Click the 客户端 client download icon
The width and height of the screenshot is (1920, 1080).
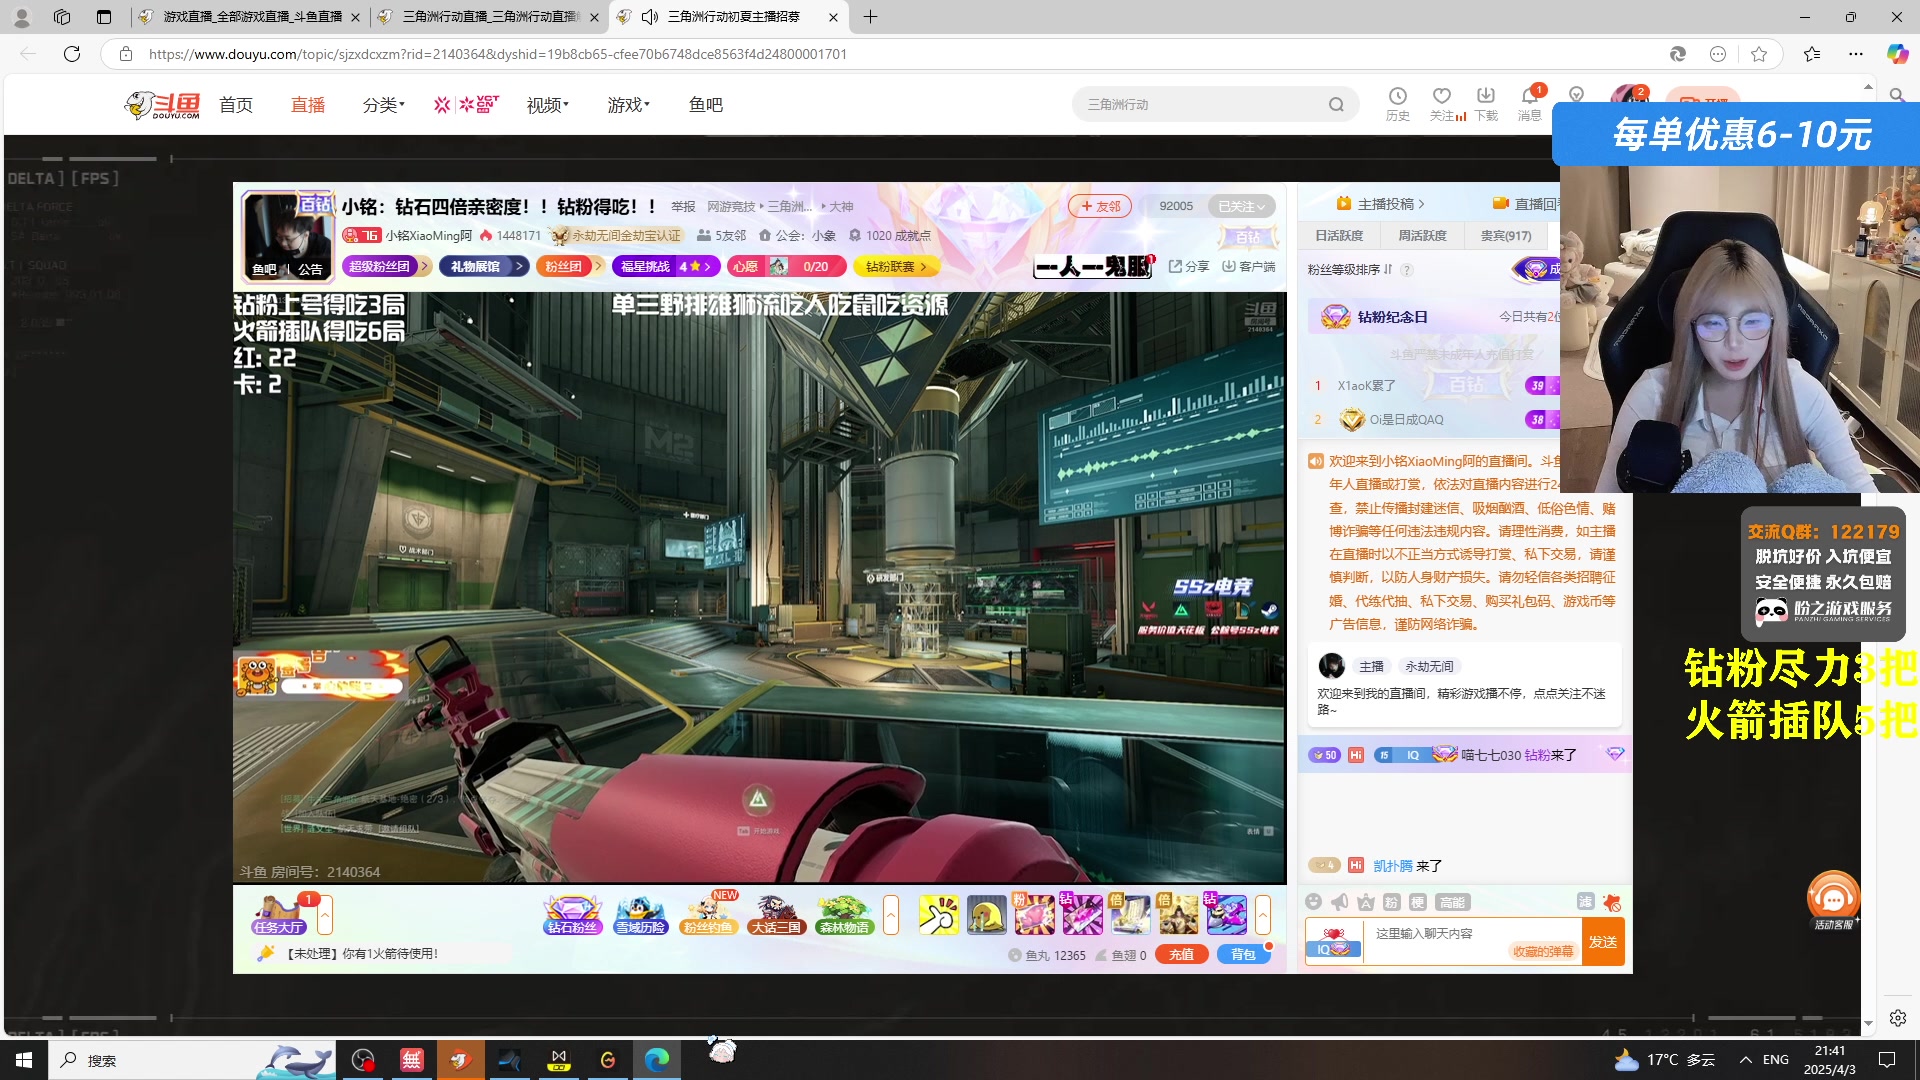(x=1249, y=266)
